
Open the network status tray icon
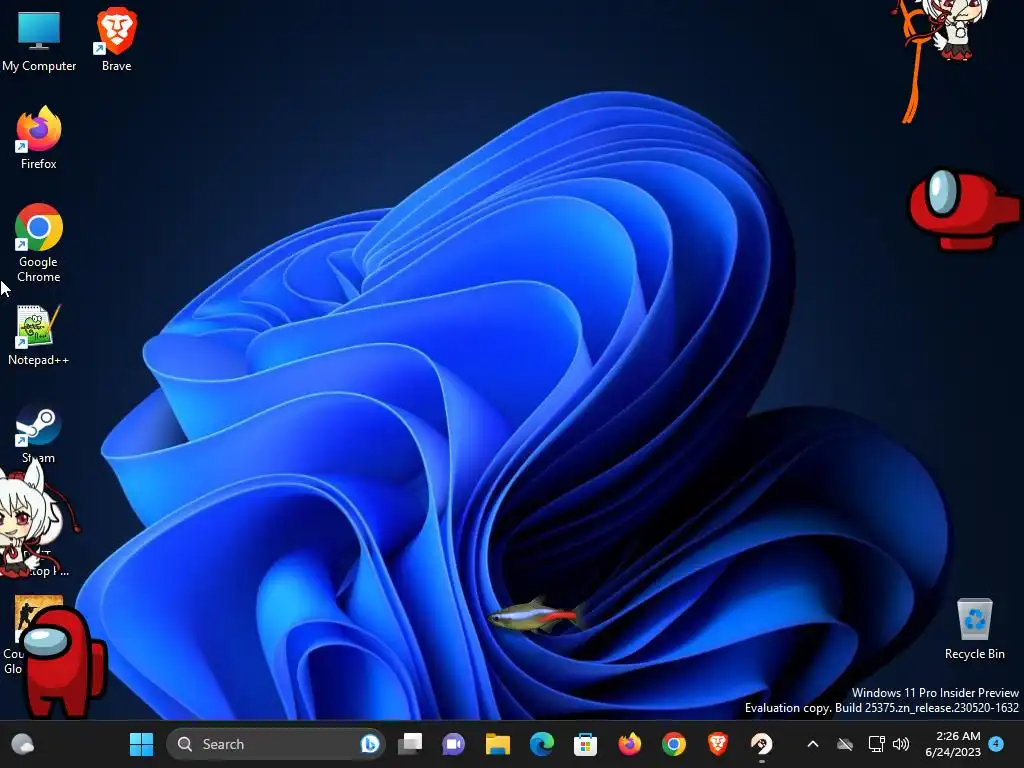pos(876,744)
